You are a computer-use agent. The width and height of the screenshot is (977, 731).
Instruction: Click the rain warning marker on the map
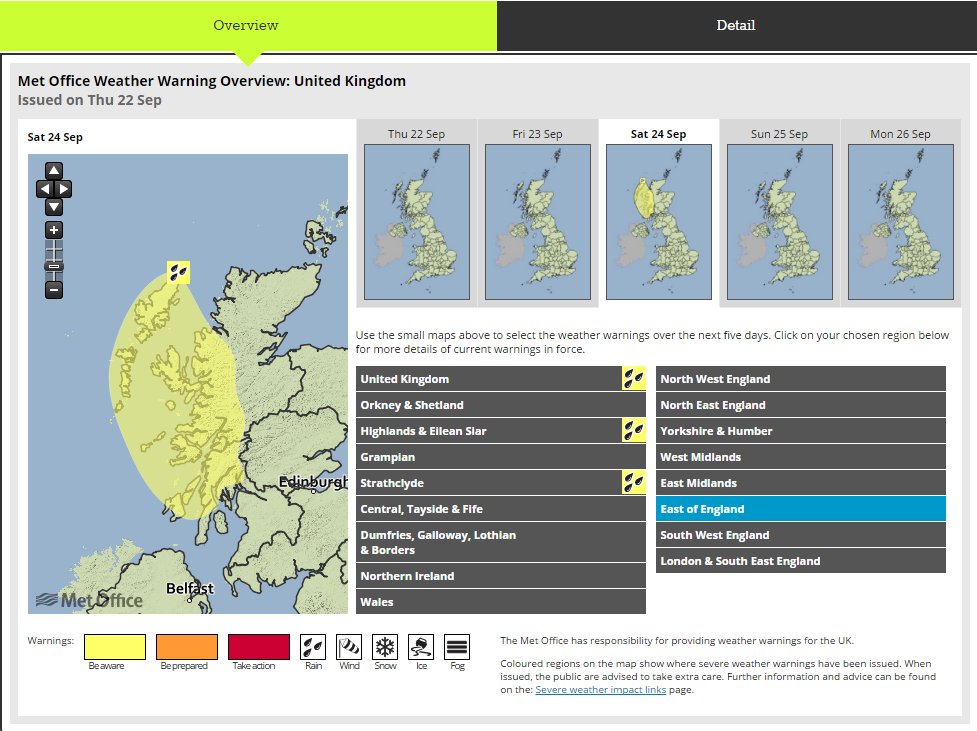pyautogui.click(x=178, y=272)
